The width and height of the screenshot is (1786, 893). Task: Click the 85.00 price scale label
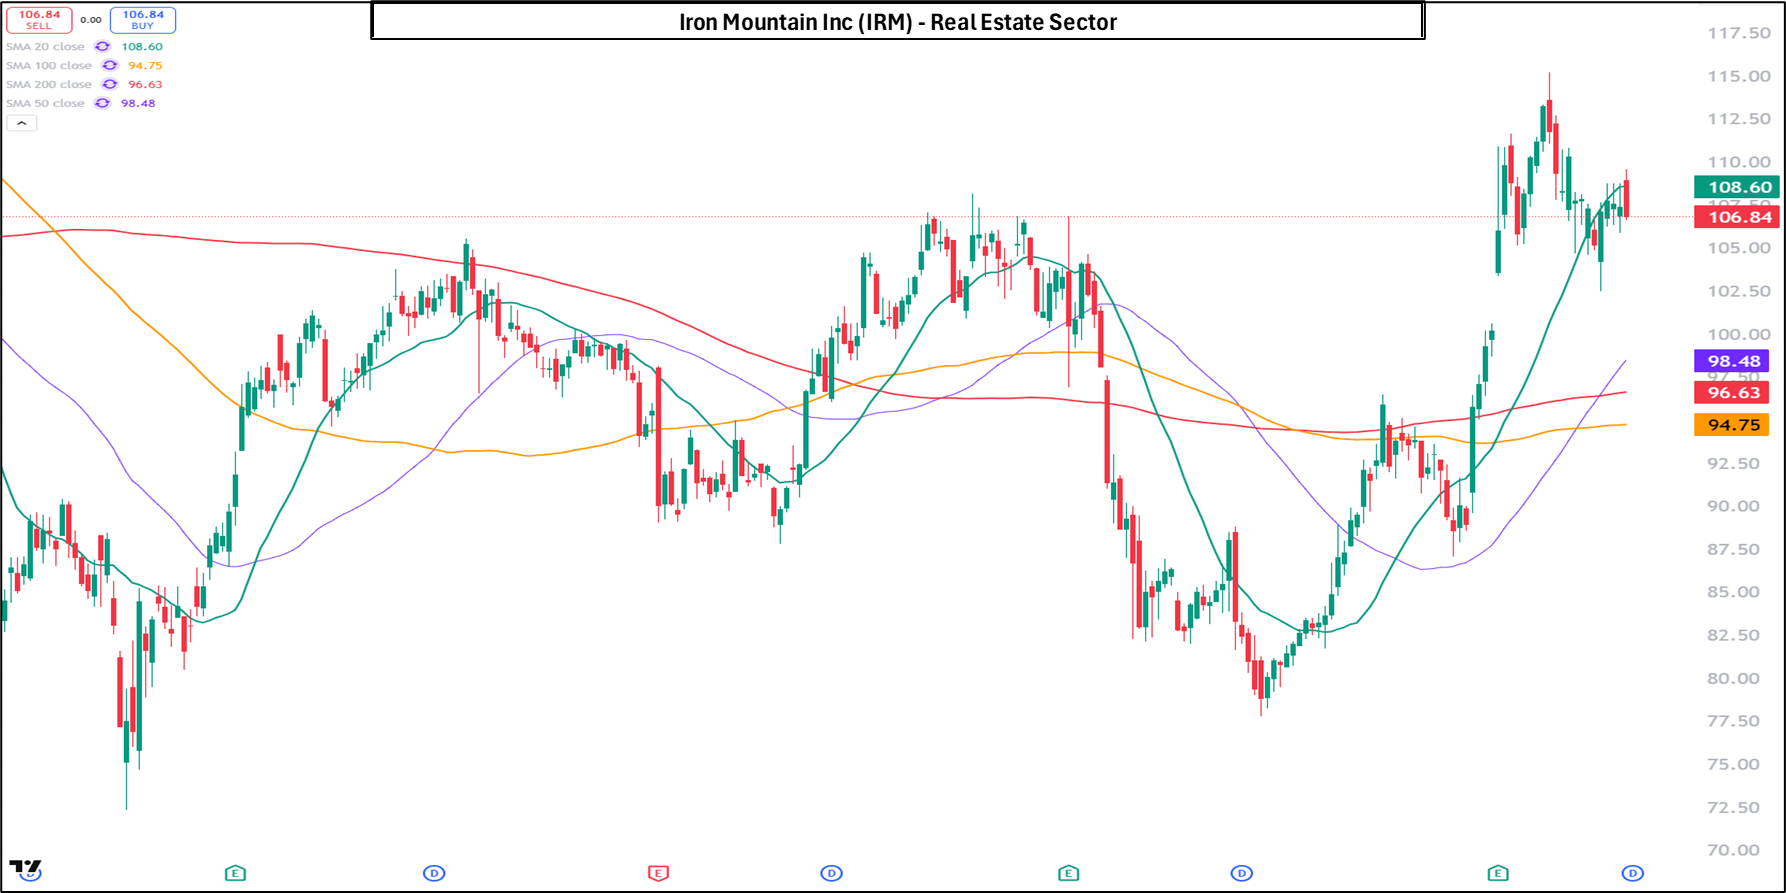click(1733, 592)
